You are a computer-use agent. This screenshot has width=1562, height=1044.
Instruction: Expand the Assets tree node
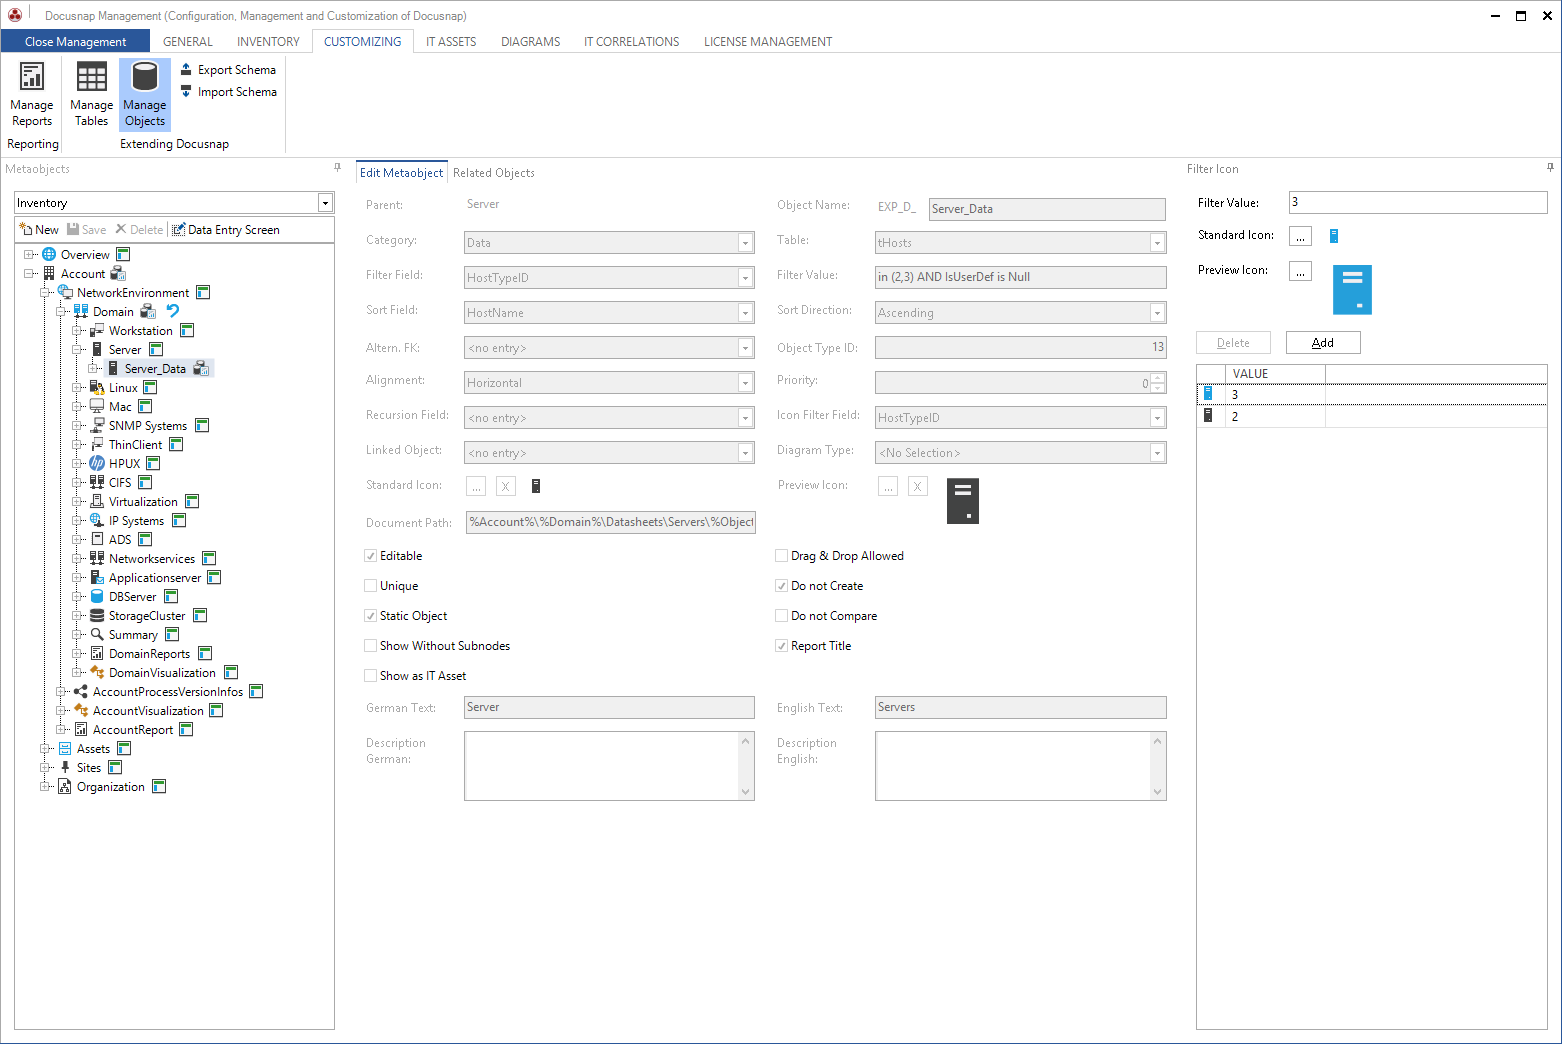pyautogui.click(x=45, y=749)
